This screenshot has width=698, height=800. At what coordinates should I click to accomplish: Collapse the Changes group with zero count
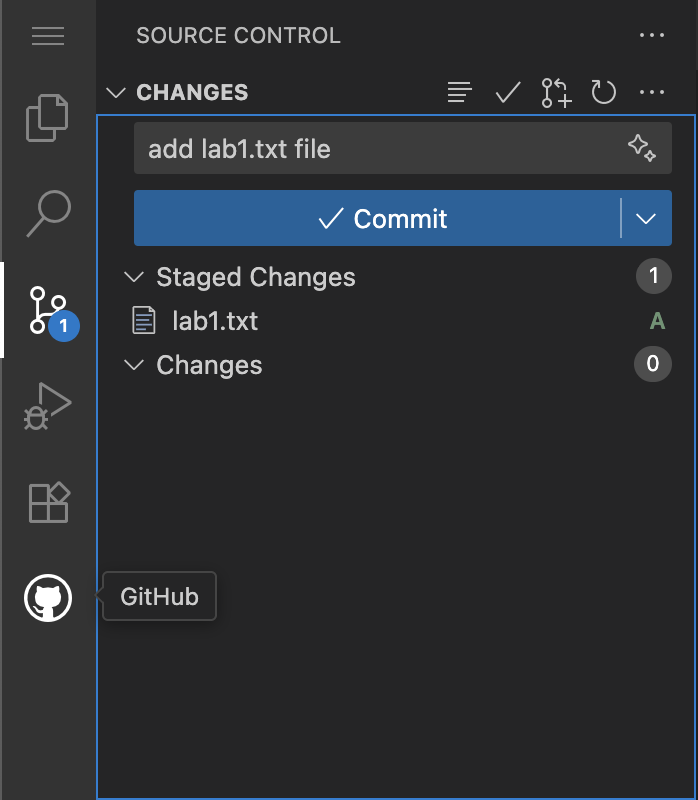click(x=133, y=365)
